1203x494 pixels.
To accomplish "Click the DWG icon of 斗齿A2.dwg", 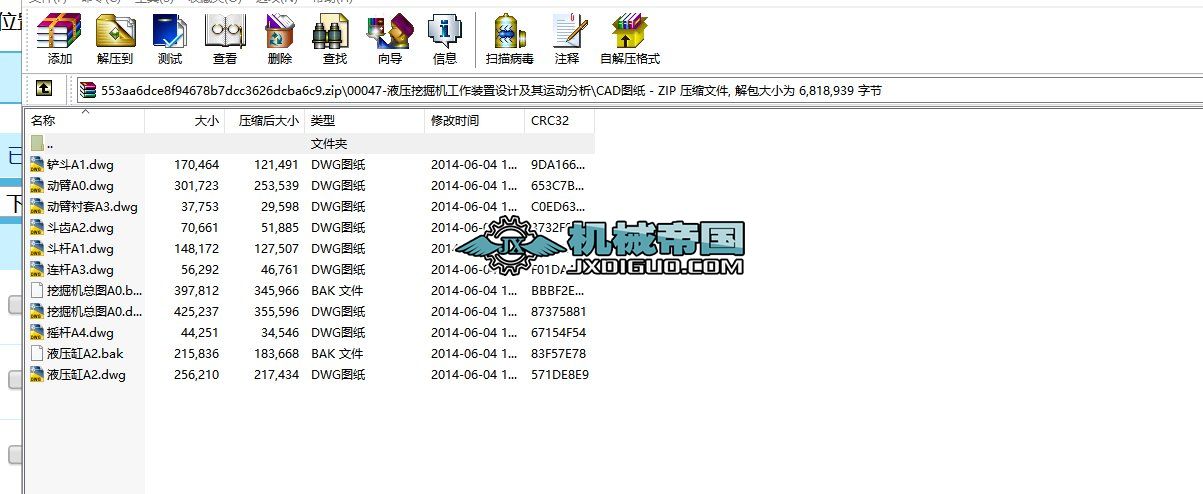I will click(x=37, y=228).
